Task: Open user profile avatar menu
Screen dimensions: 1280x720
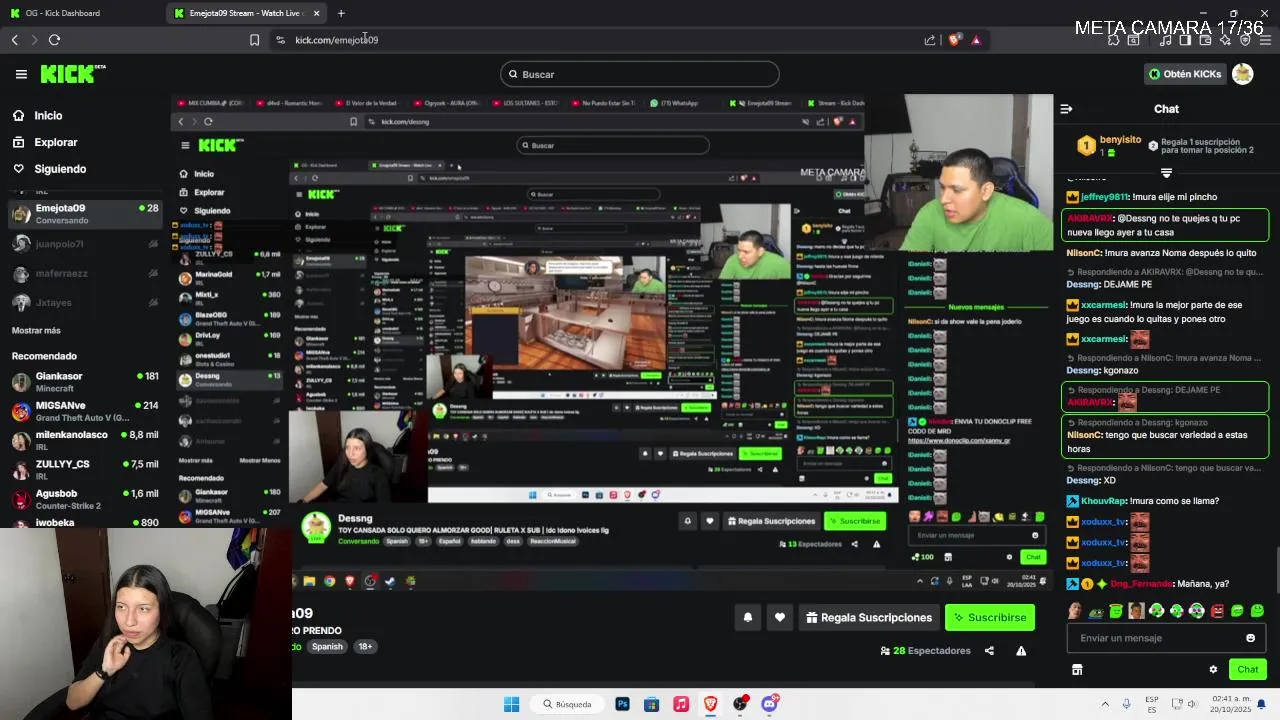Action: pyautogui.click(x=1243, y=74)
